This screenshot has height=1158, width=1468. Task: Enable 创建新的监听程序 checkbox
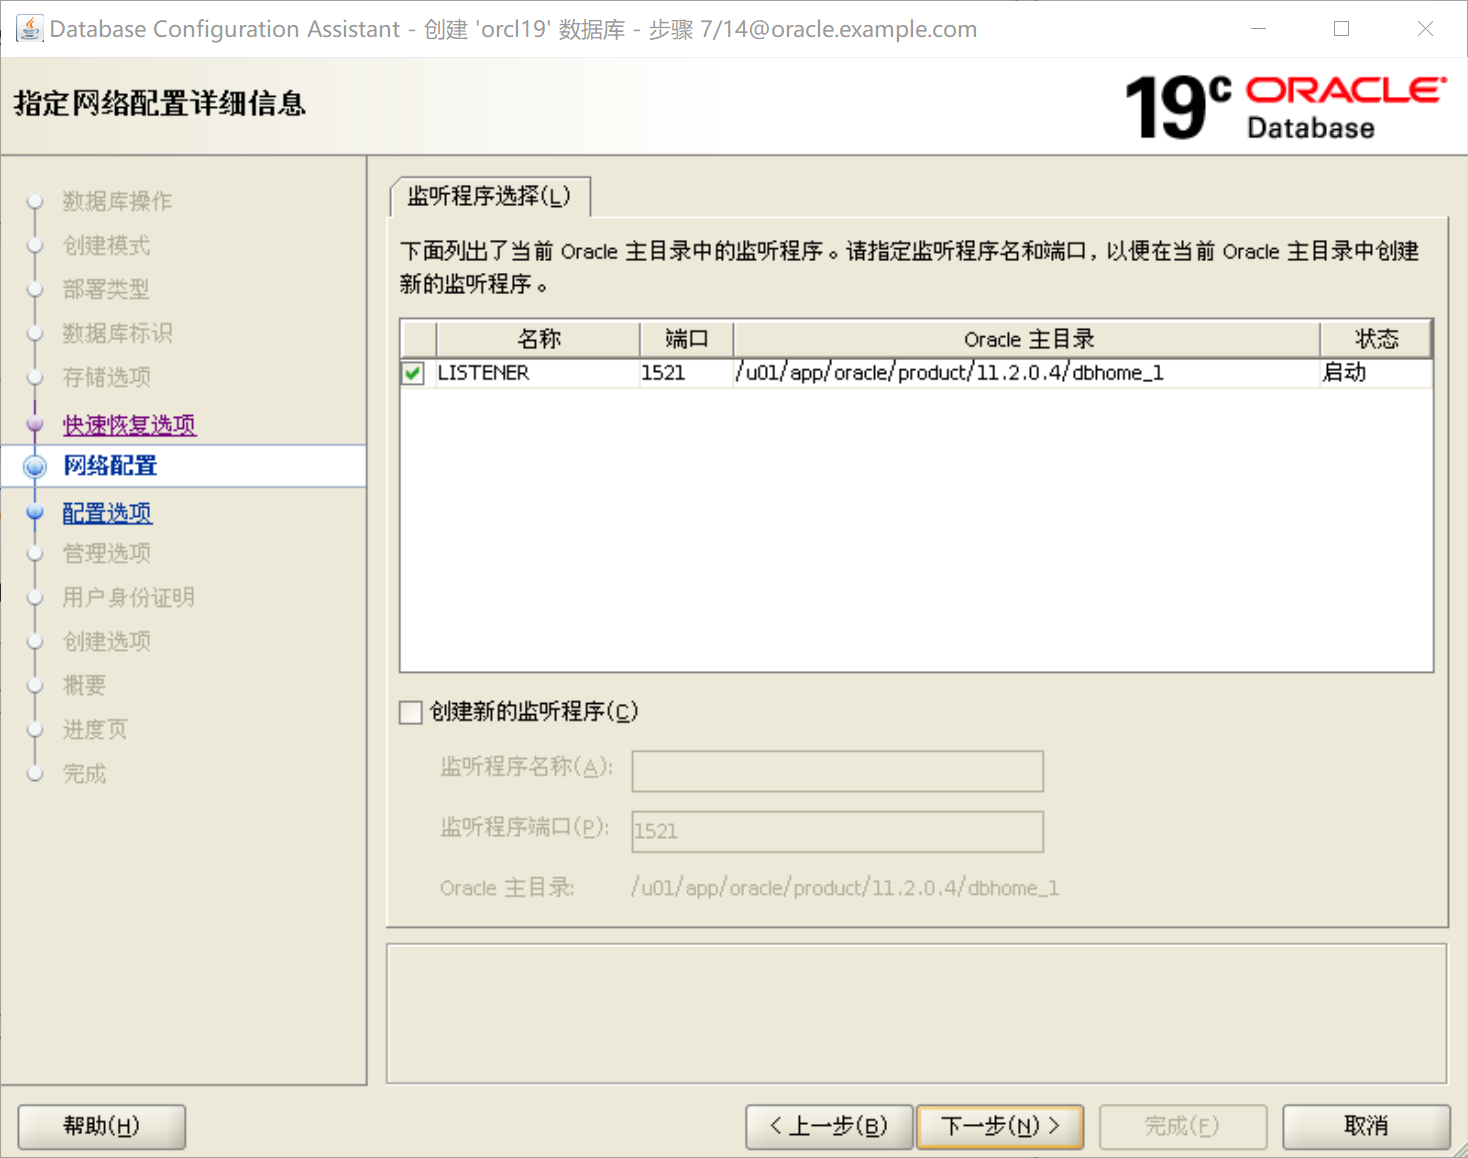[x=410, y=712]
